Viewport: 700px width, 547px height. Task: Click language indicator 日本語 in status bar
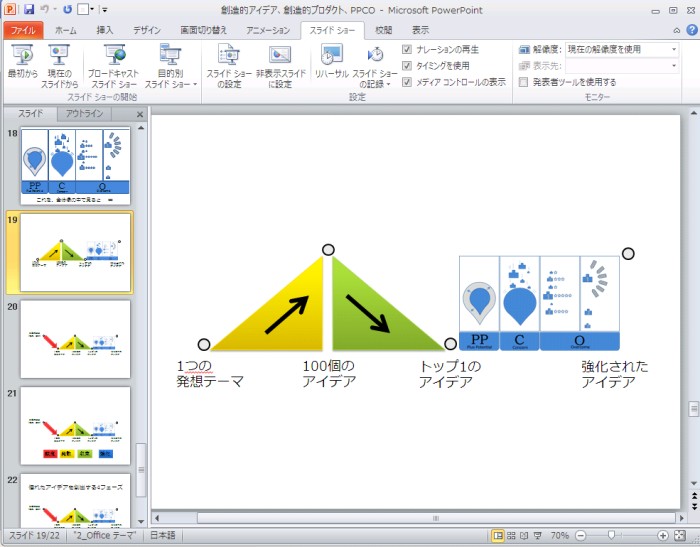point(162,535)
